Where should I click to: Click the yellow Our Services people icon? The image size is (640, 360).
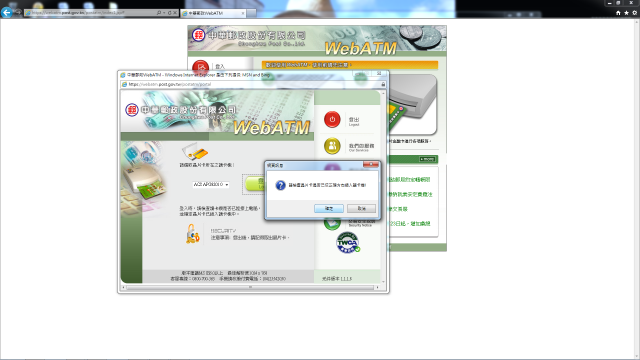tap(332, 146)
